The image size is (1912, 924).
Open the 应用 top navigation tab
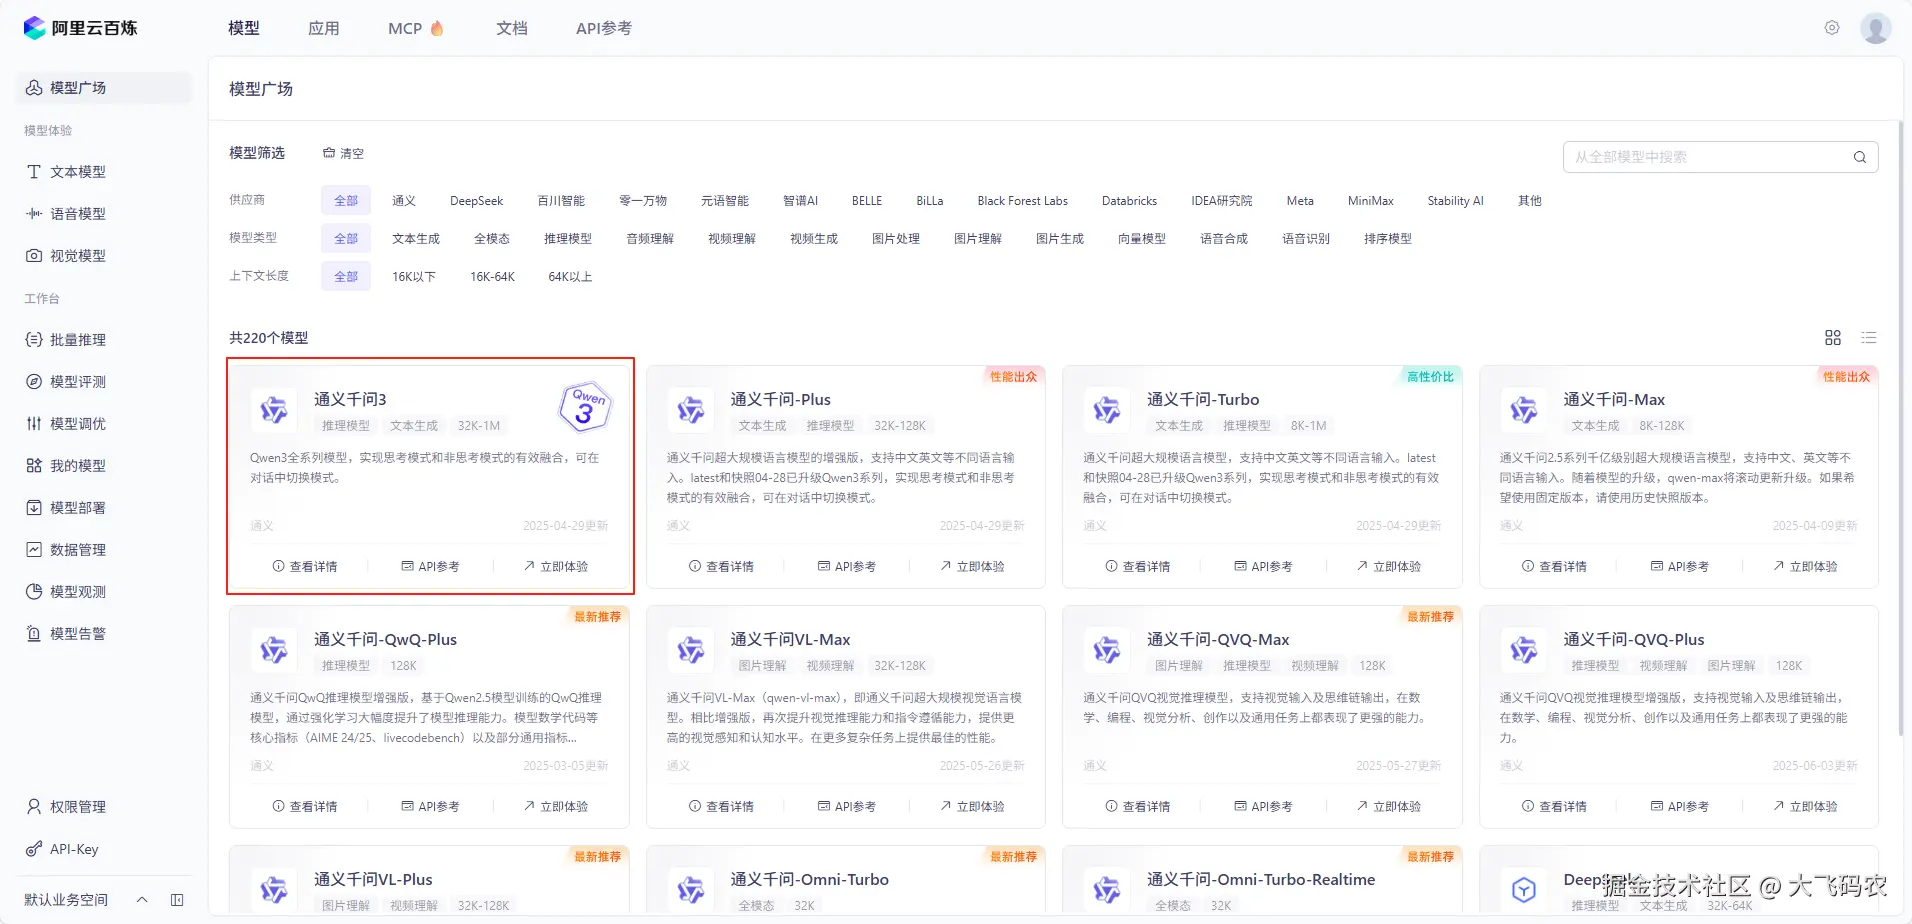324,28
